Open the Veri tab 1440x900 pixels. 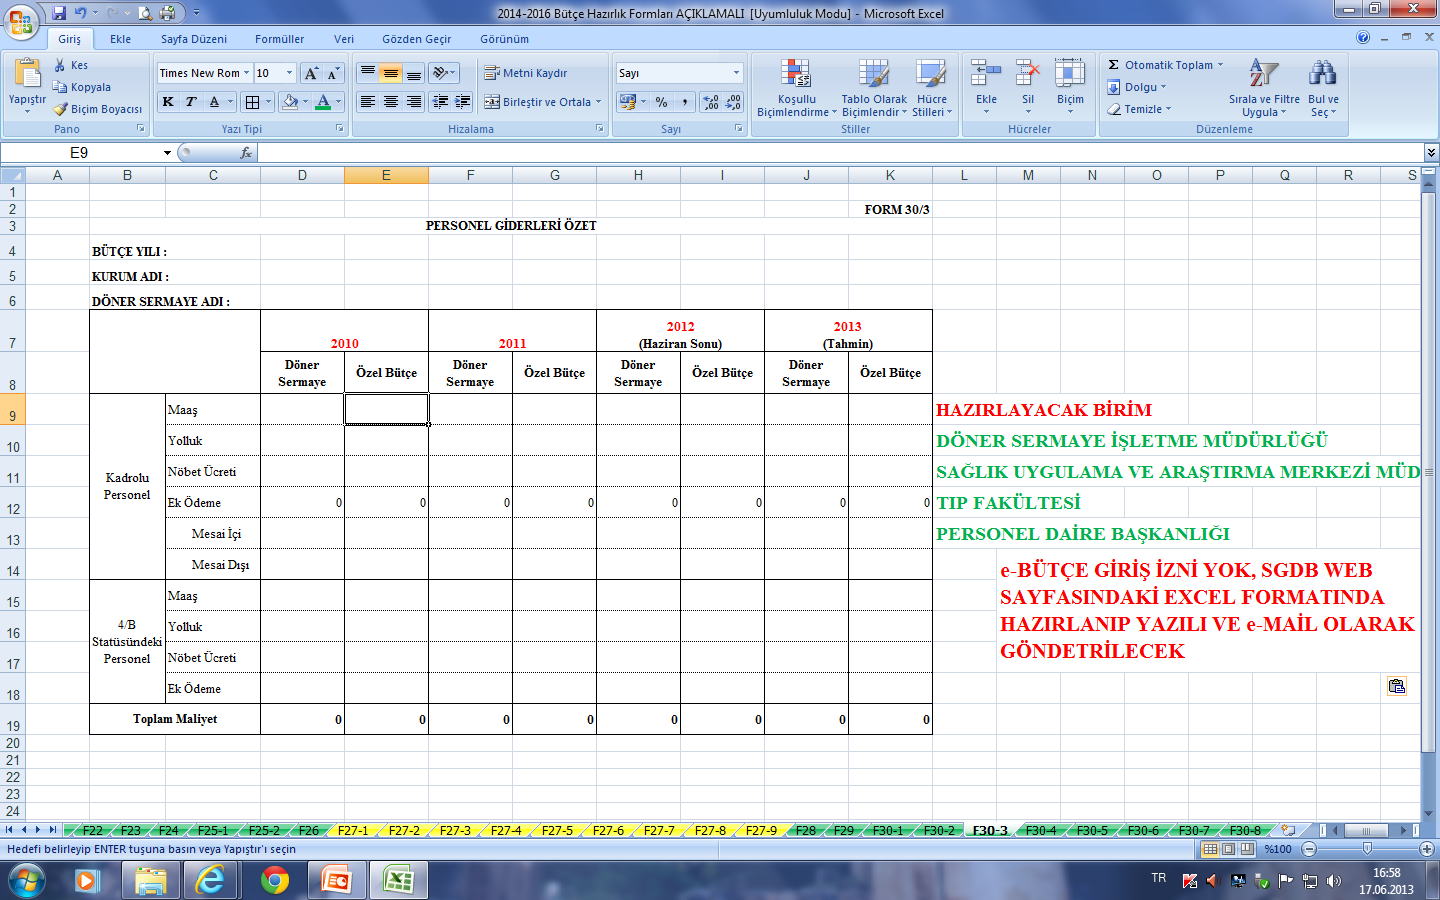pyautogui.click(x=344, y=39)
